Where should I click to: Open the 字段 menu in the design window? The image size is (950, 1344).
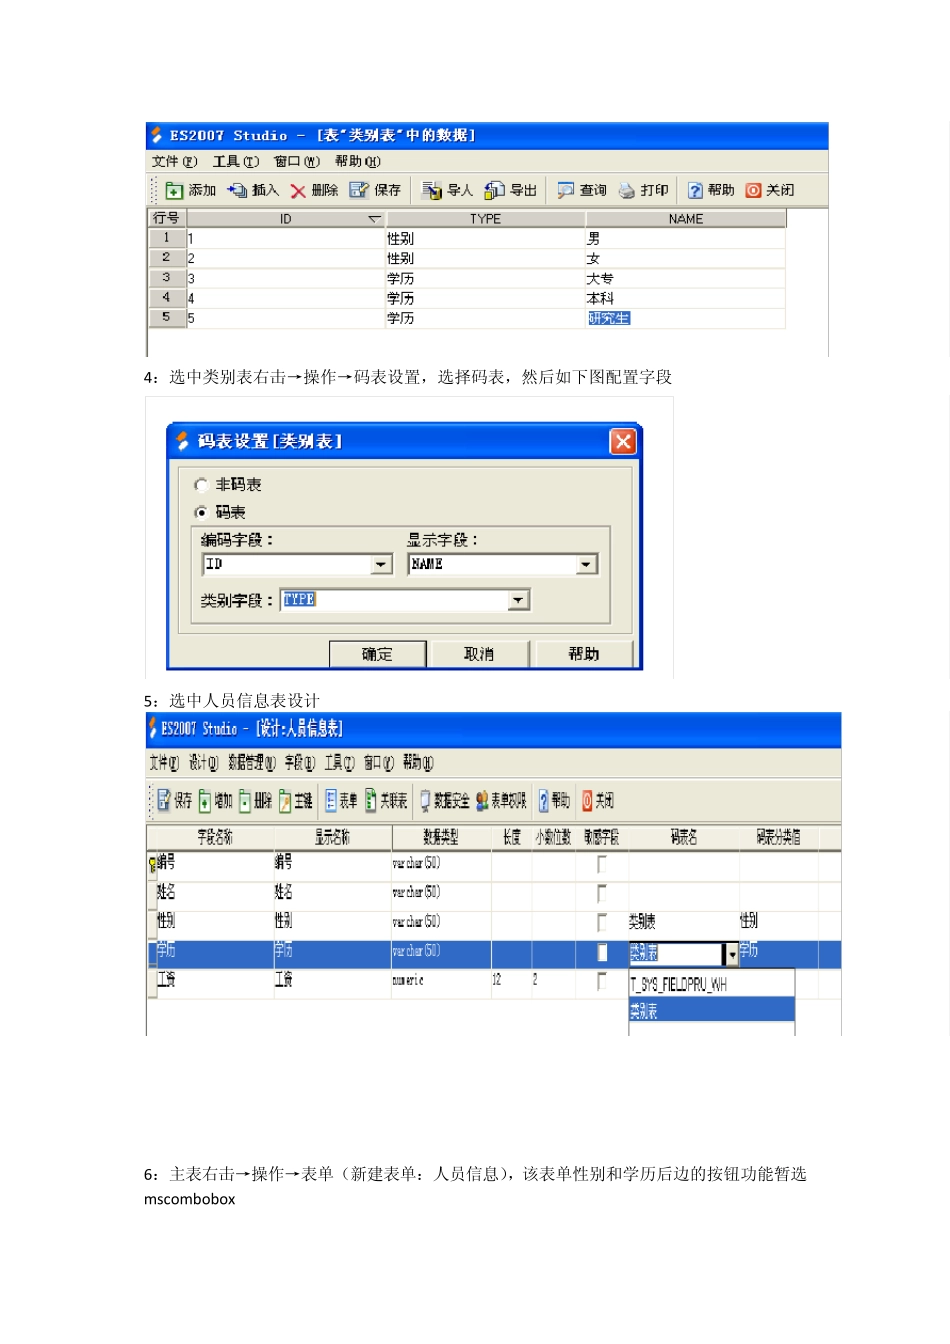pos(299,763)
